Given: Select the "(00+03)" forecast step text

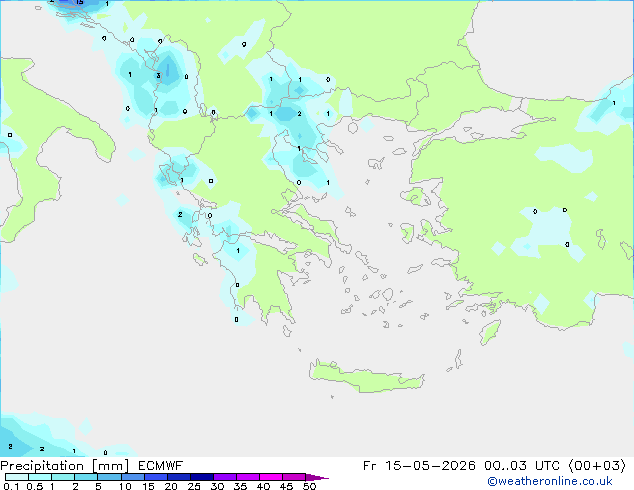Looking at the screenshot, I should [597, 466].
